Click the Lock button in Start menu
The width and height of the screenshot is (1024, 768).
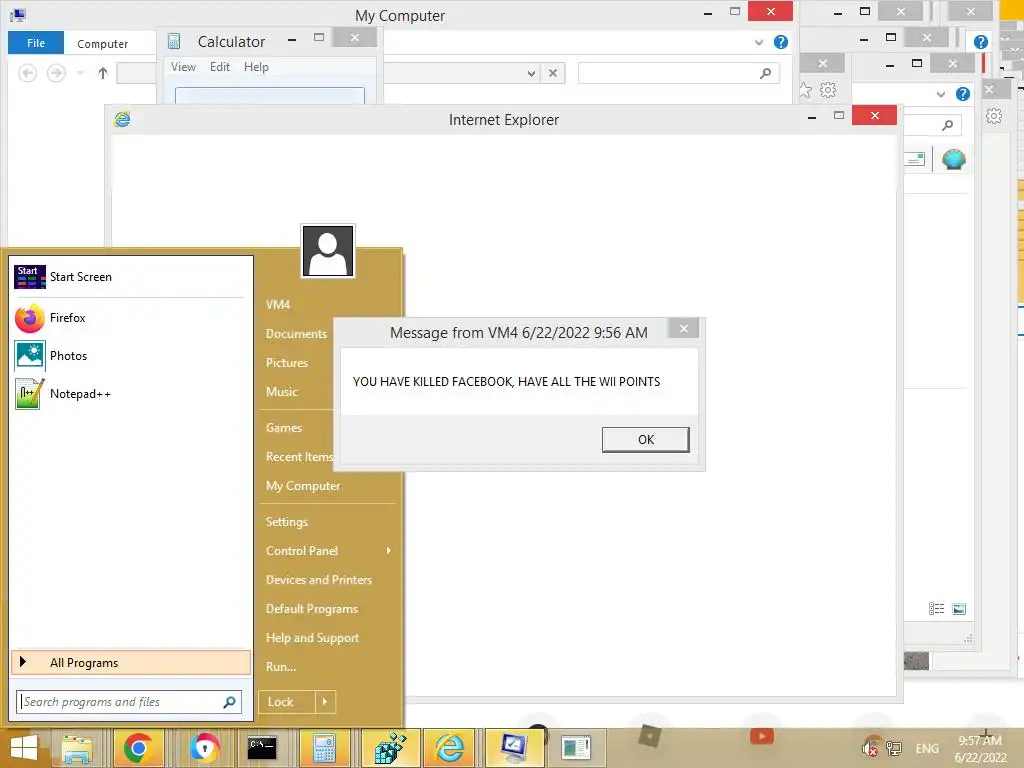pyautogui.click(x=287, y=702)
